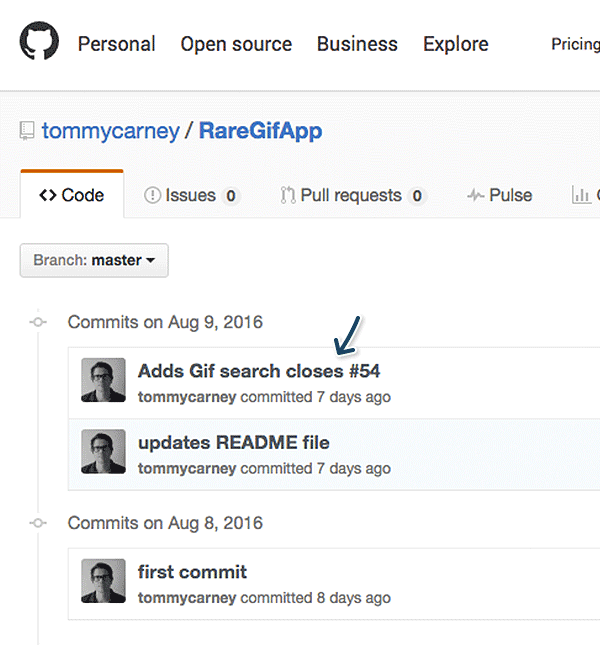Click the Graphs bar chart icon
600x666 pixels.
581,195
